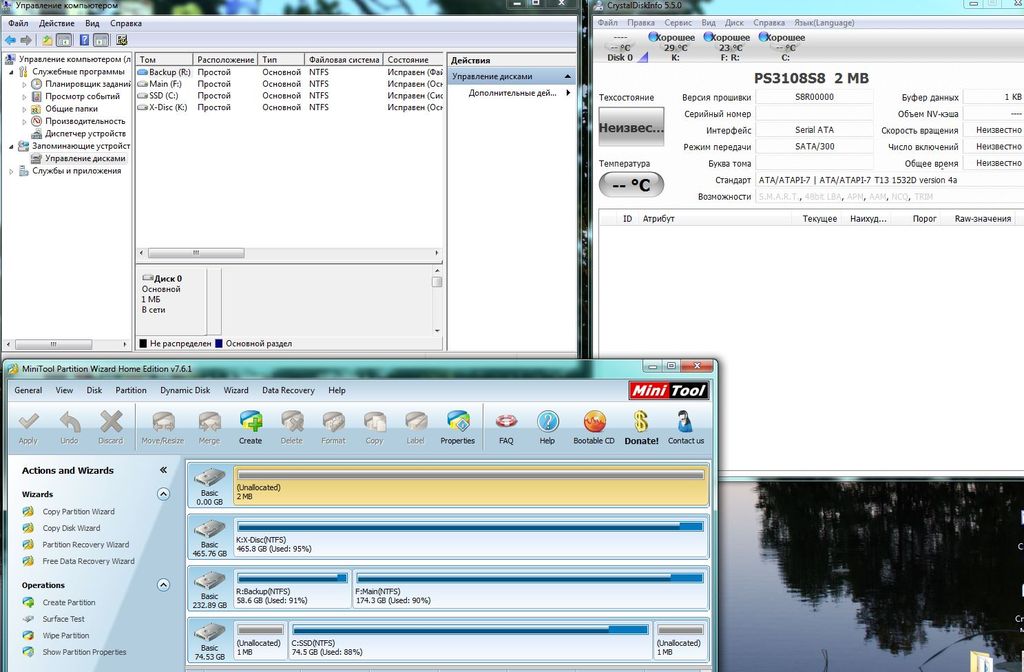Launch Free Data Recovery Wizard
The height and width of the screenshot is (672, 1024).
(88, 561)
